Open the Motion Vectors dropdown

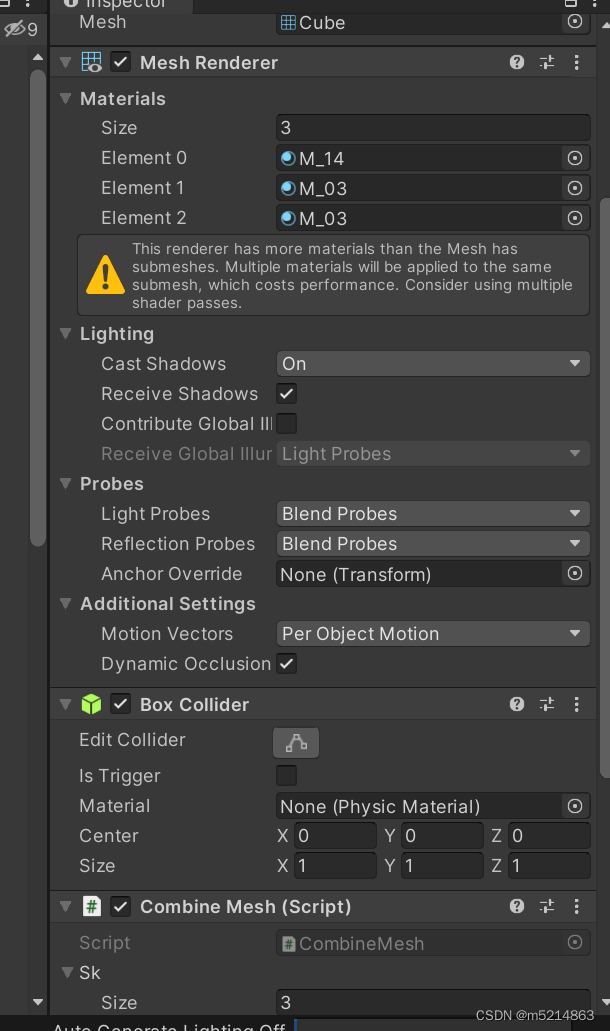coord(433,634)
